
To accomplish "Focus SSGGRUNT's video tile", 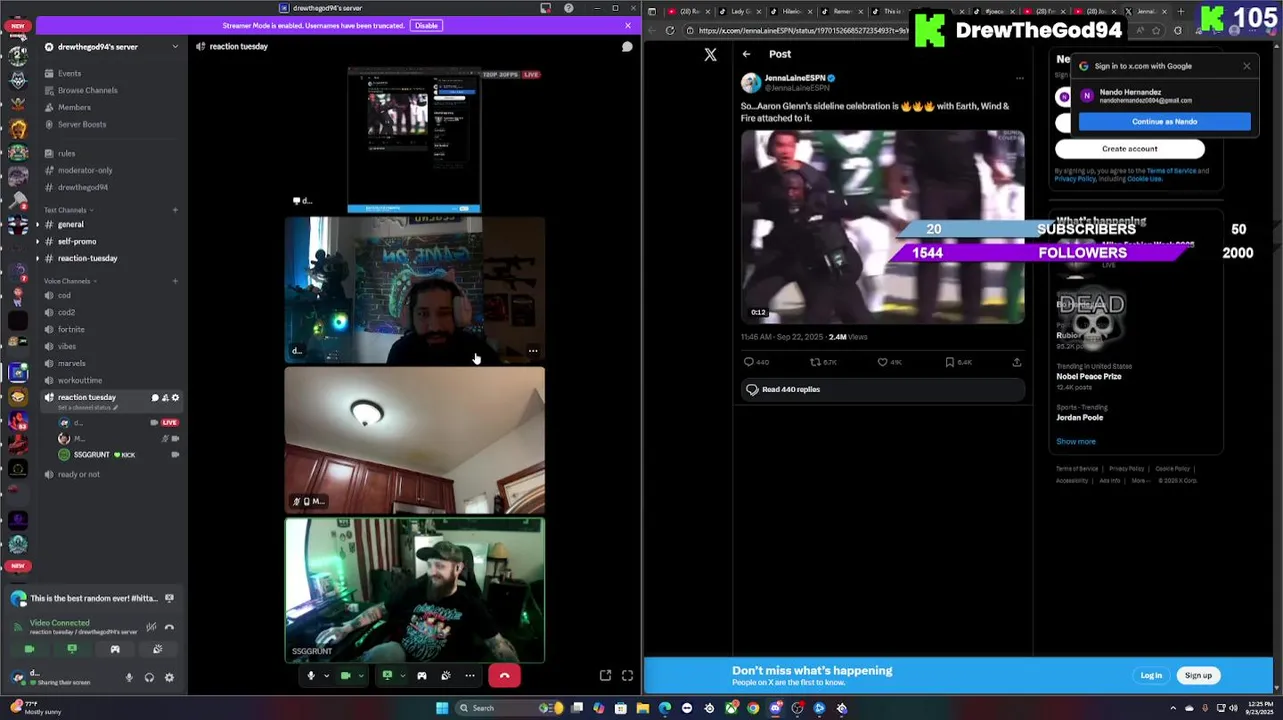I will point(414,590).
